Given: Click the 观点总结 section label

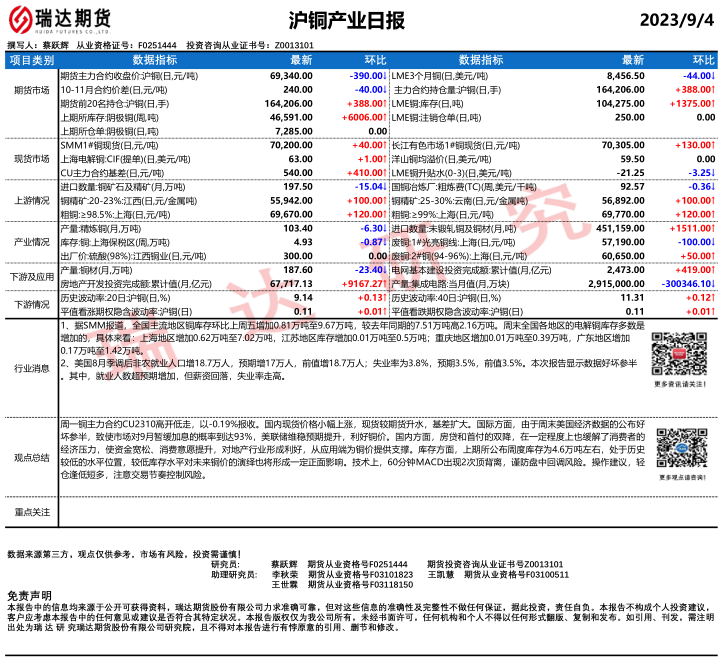Looking at the screenshot, I should click(x=31, y=457).
